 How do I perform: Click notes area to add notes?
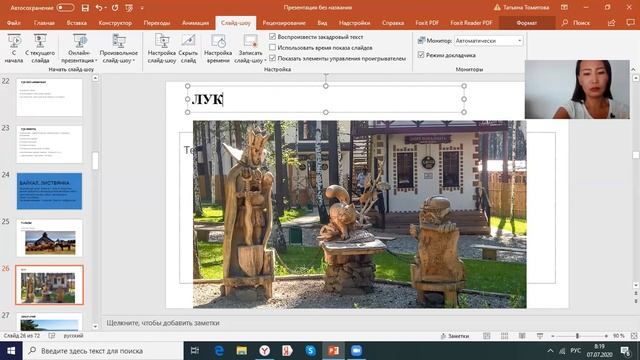click(163, 323)
